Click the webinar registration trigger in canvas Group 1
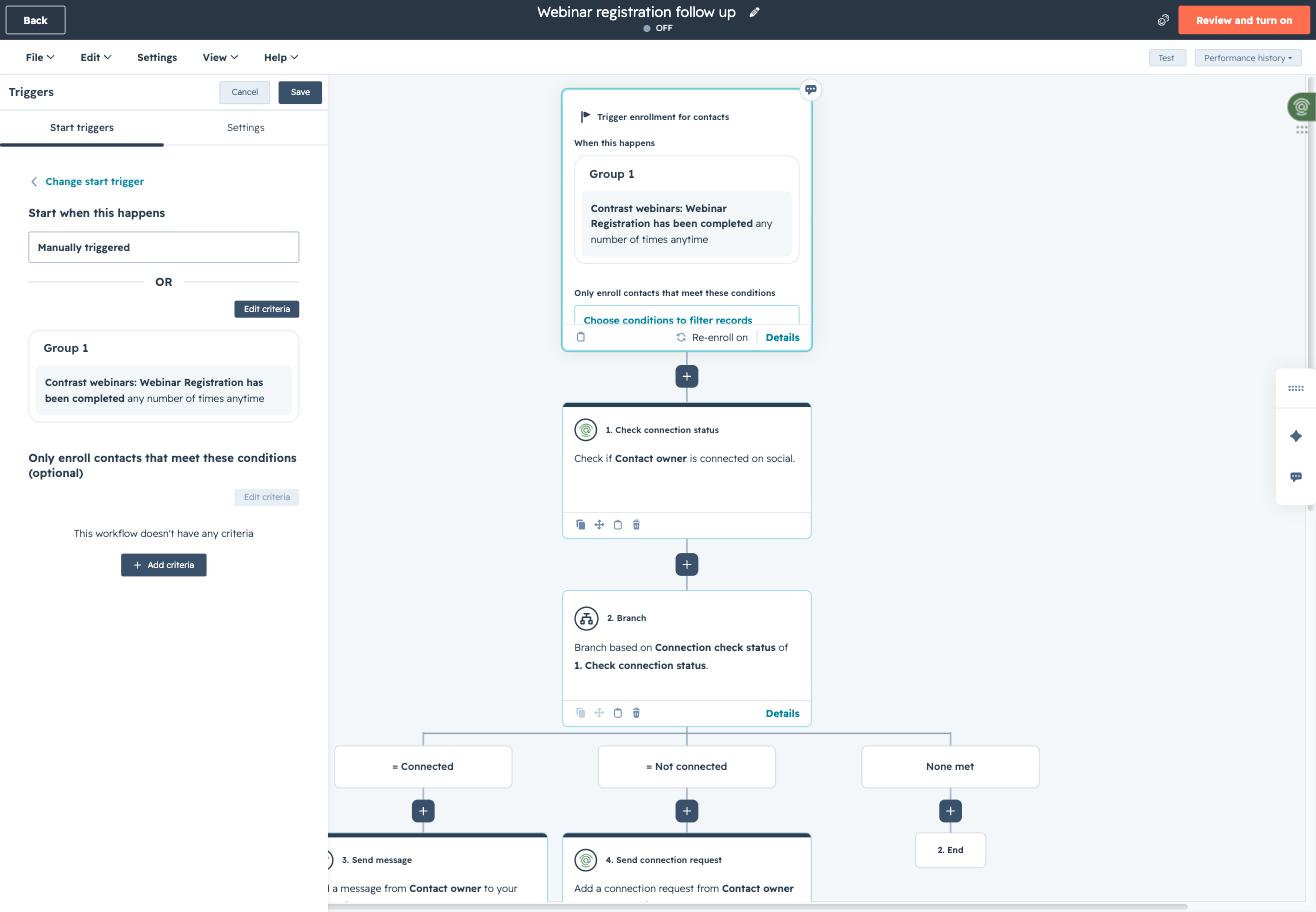 tap(687, 224)
